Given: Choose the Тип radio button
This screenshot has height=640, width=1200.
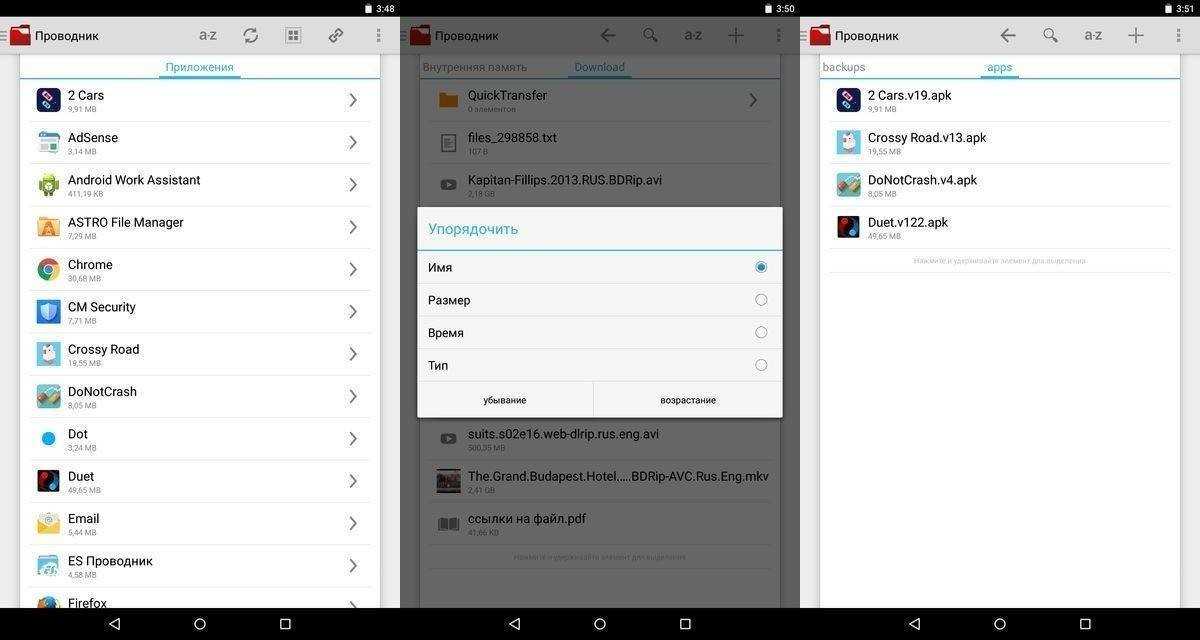Looking at the screenshot, I should (761, 365).
